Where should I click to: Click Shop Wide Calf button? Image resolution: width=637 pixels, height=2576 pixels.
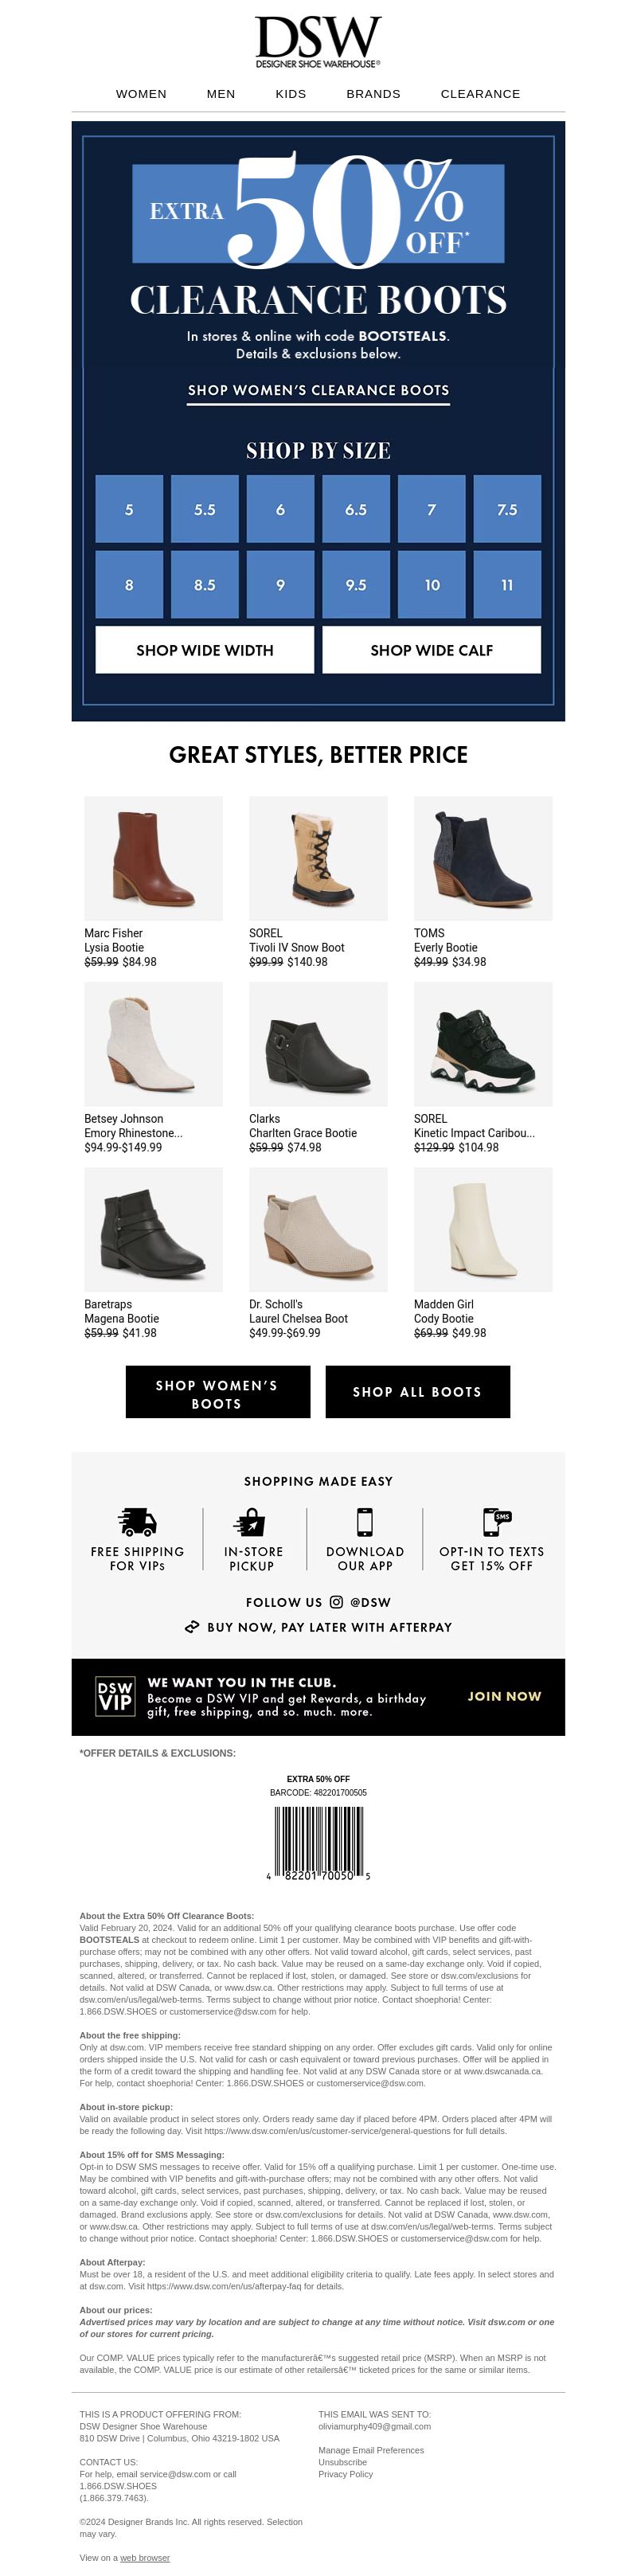click(x=432, y=650)
